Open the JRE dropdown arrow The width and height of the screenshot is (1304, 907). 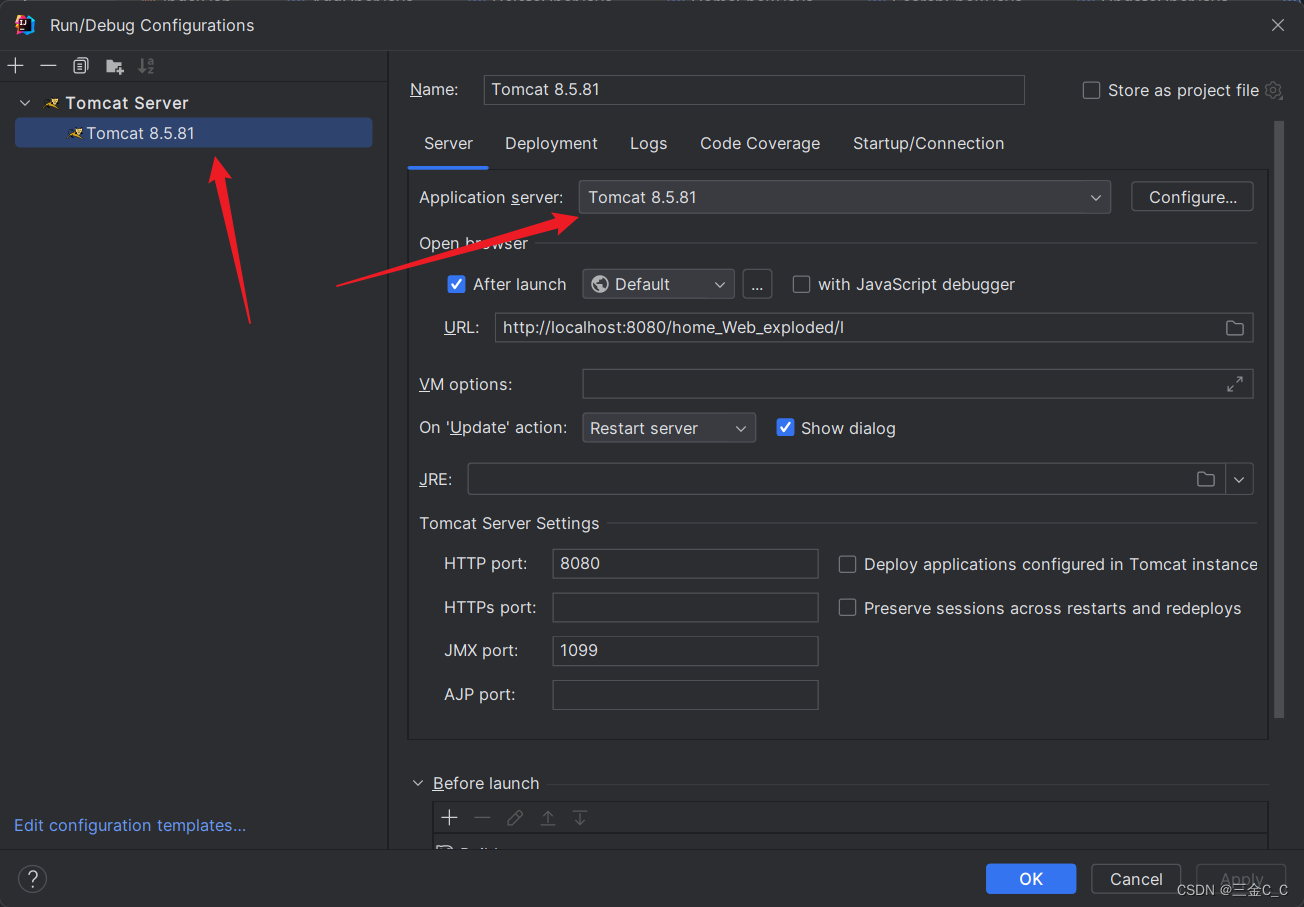point(1240,479)
